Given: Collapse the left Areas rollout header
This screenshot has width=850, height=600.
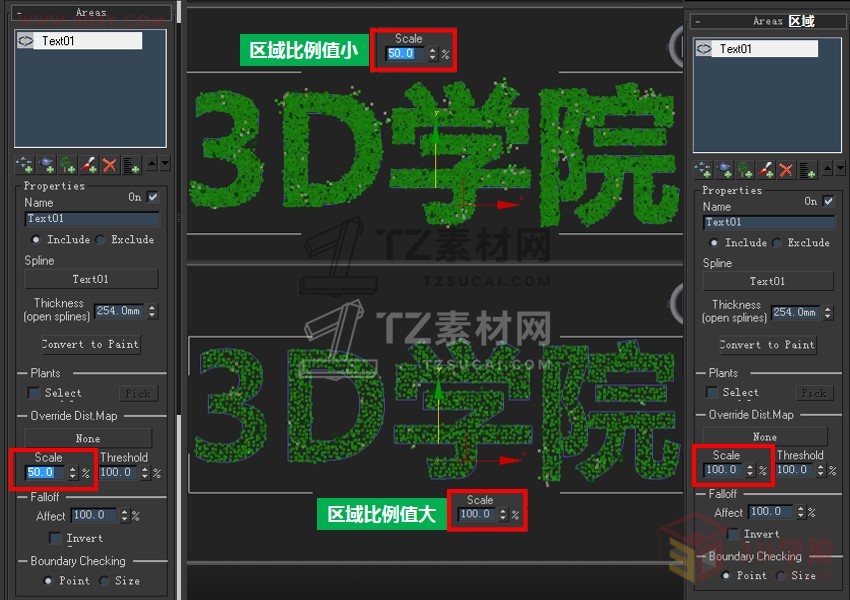Looking at the screenshot, I should pyautogui.click(x=91, y=12).
